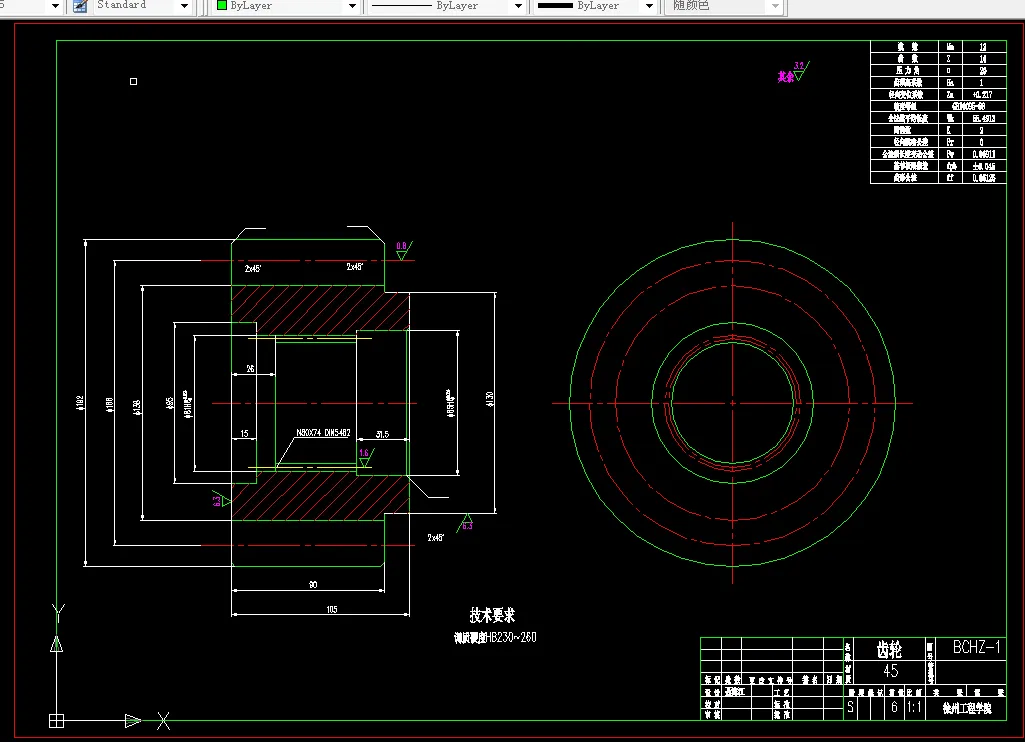Select the 3.2 其余 surface roughness symbol
The width and height of the screenshot is (1025, 742).
point(793,72)
